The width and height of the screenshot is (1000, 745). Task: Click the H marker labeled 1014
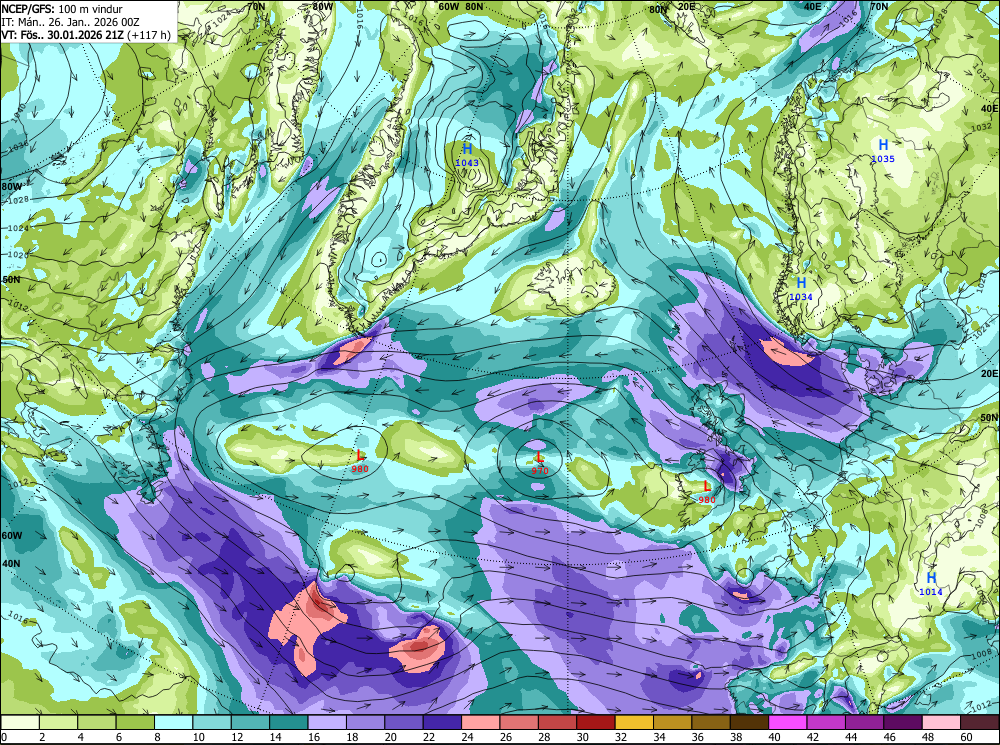931,578
